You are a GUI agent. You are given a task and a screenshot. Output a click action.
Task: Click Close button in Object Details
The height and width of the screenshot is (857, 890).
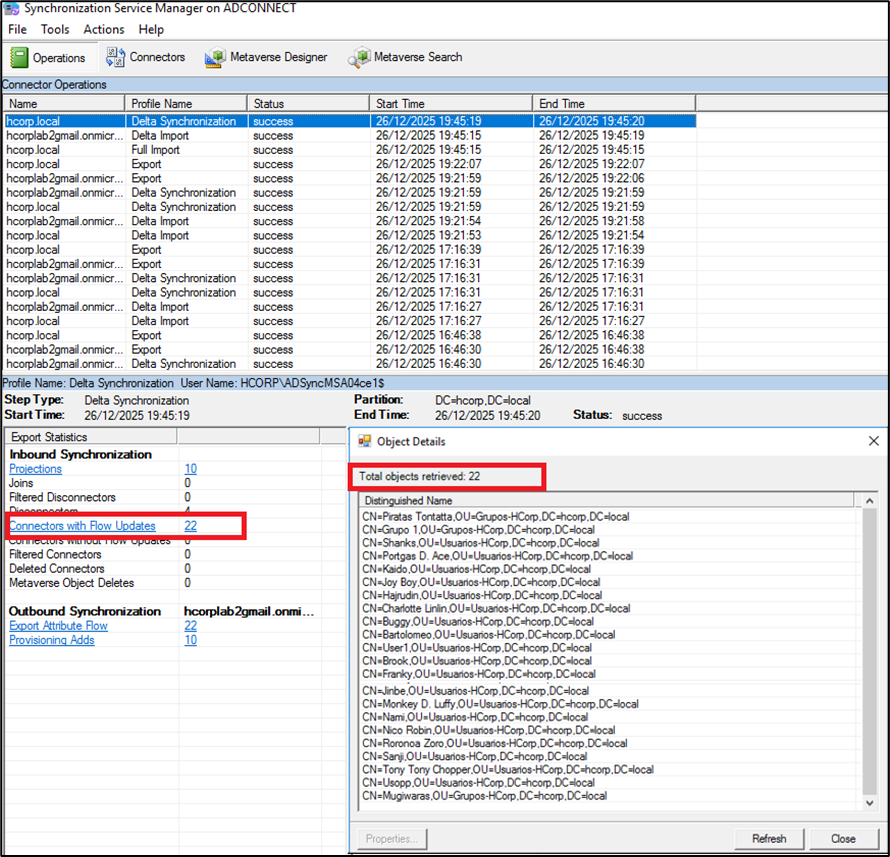(x=842, y=838)
